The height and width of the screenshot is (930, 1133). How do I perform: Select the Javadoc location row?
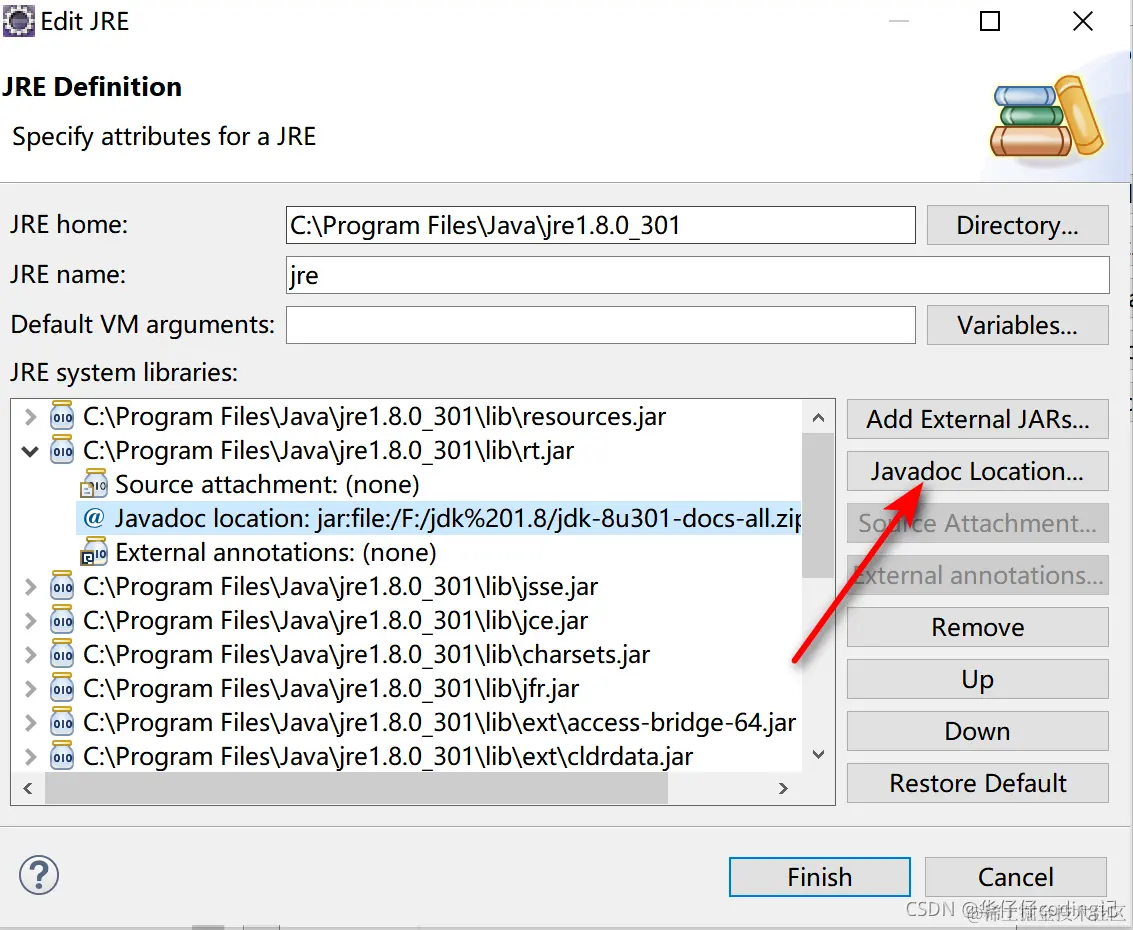coord(438,518)
